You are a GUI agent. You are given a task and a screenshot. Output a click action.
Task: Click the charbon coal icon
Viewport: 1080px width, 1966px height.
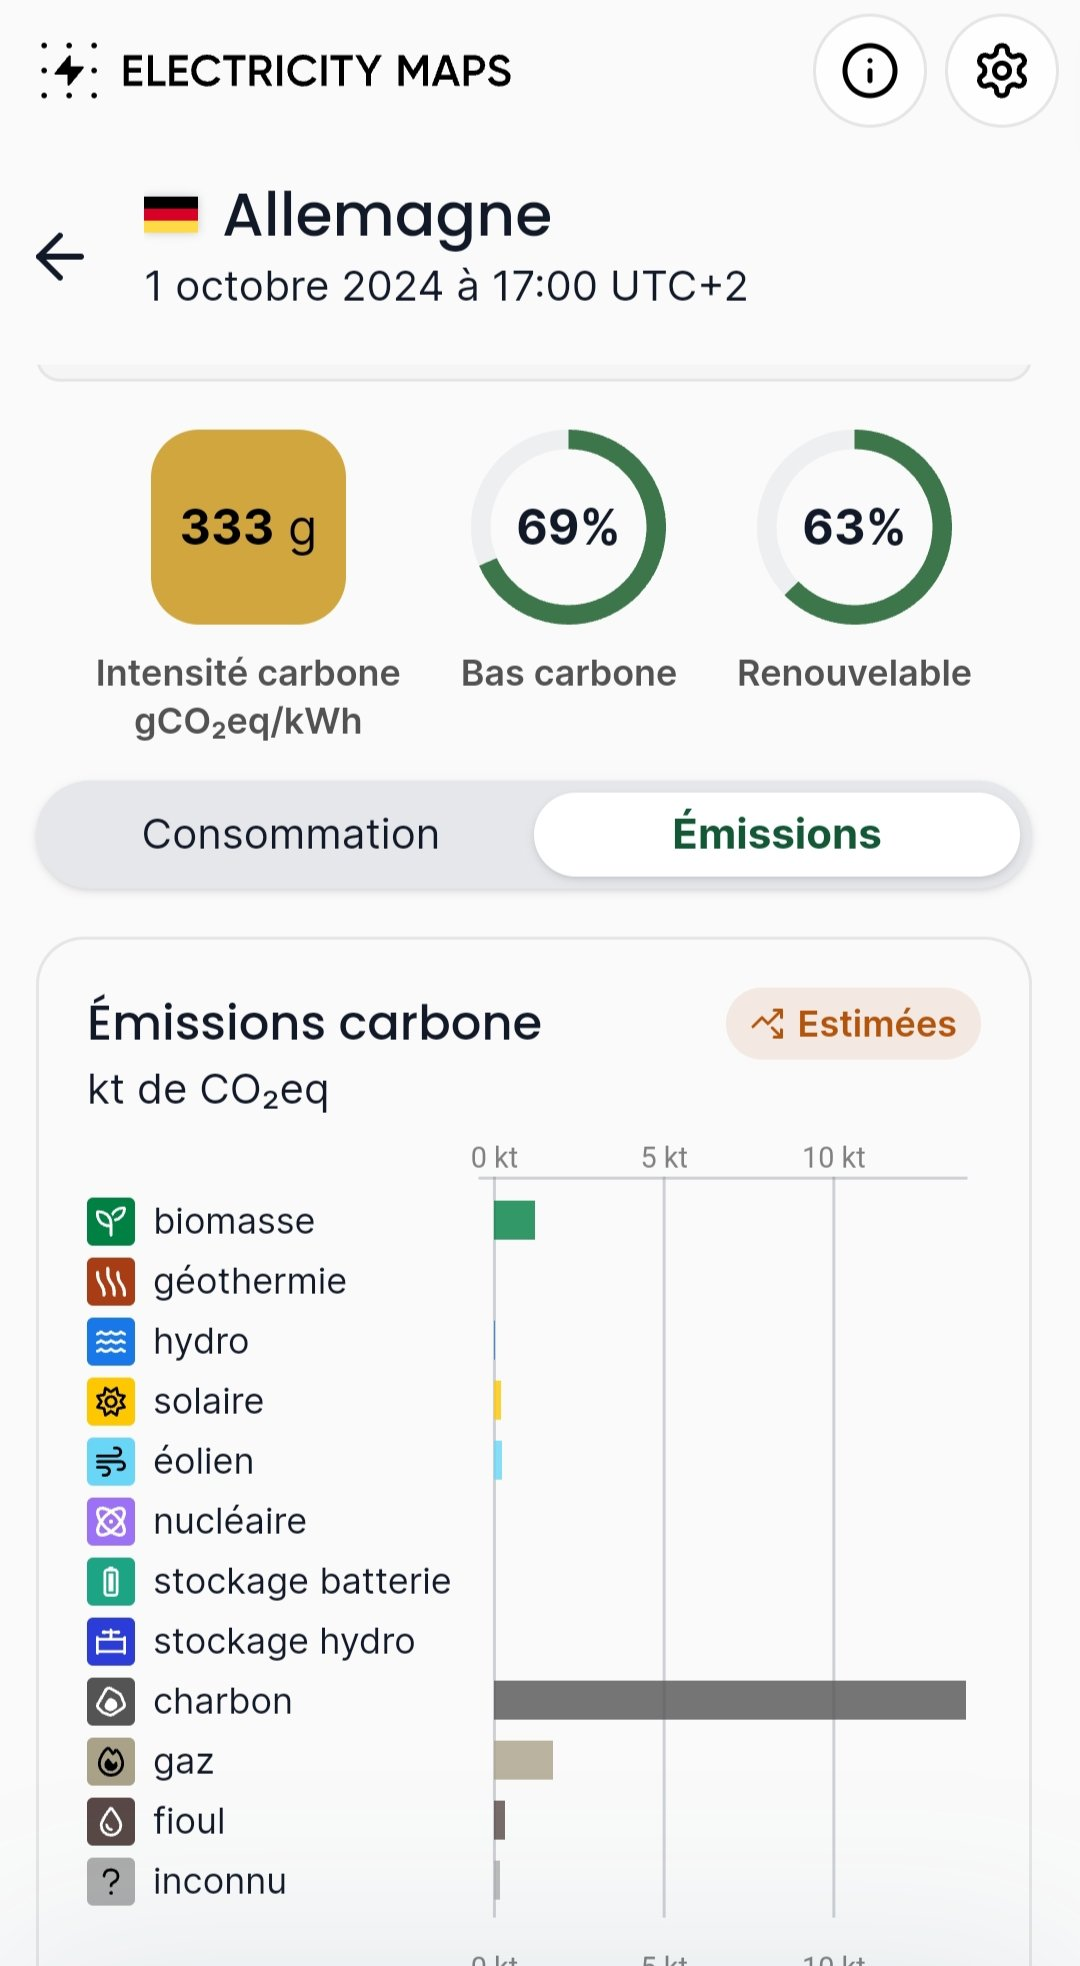point(111,1701)
